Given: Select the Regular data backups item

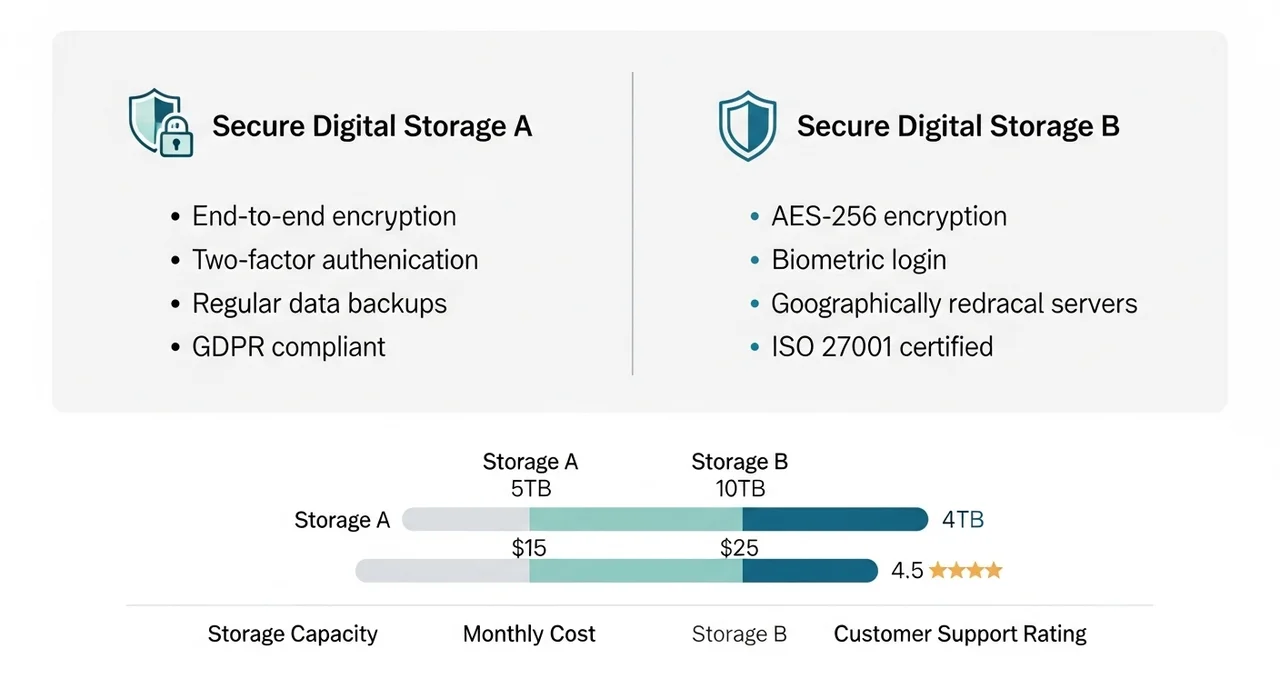Looking at the screenshot, I should click(319, 303).
